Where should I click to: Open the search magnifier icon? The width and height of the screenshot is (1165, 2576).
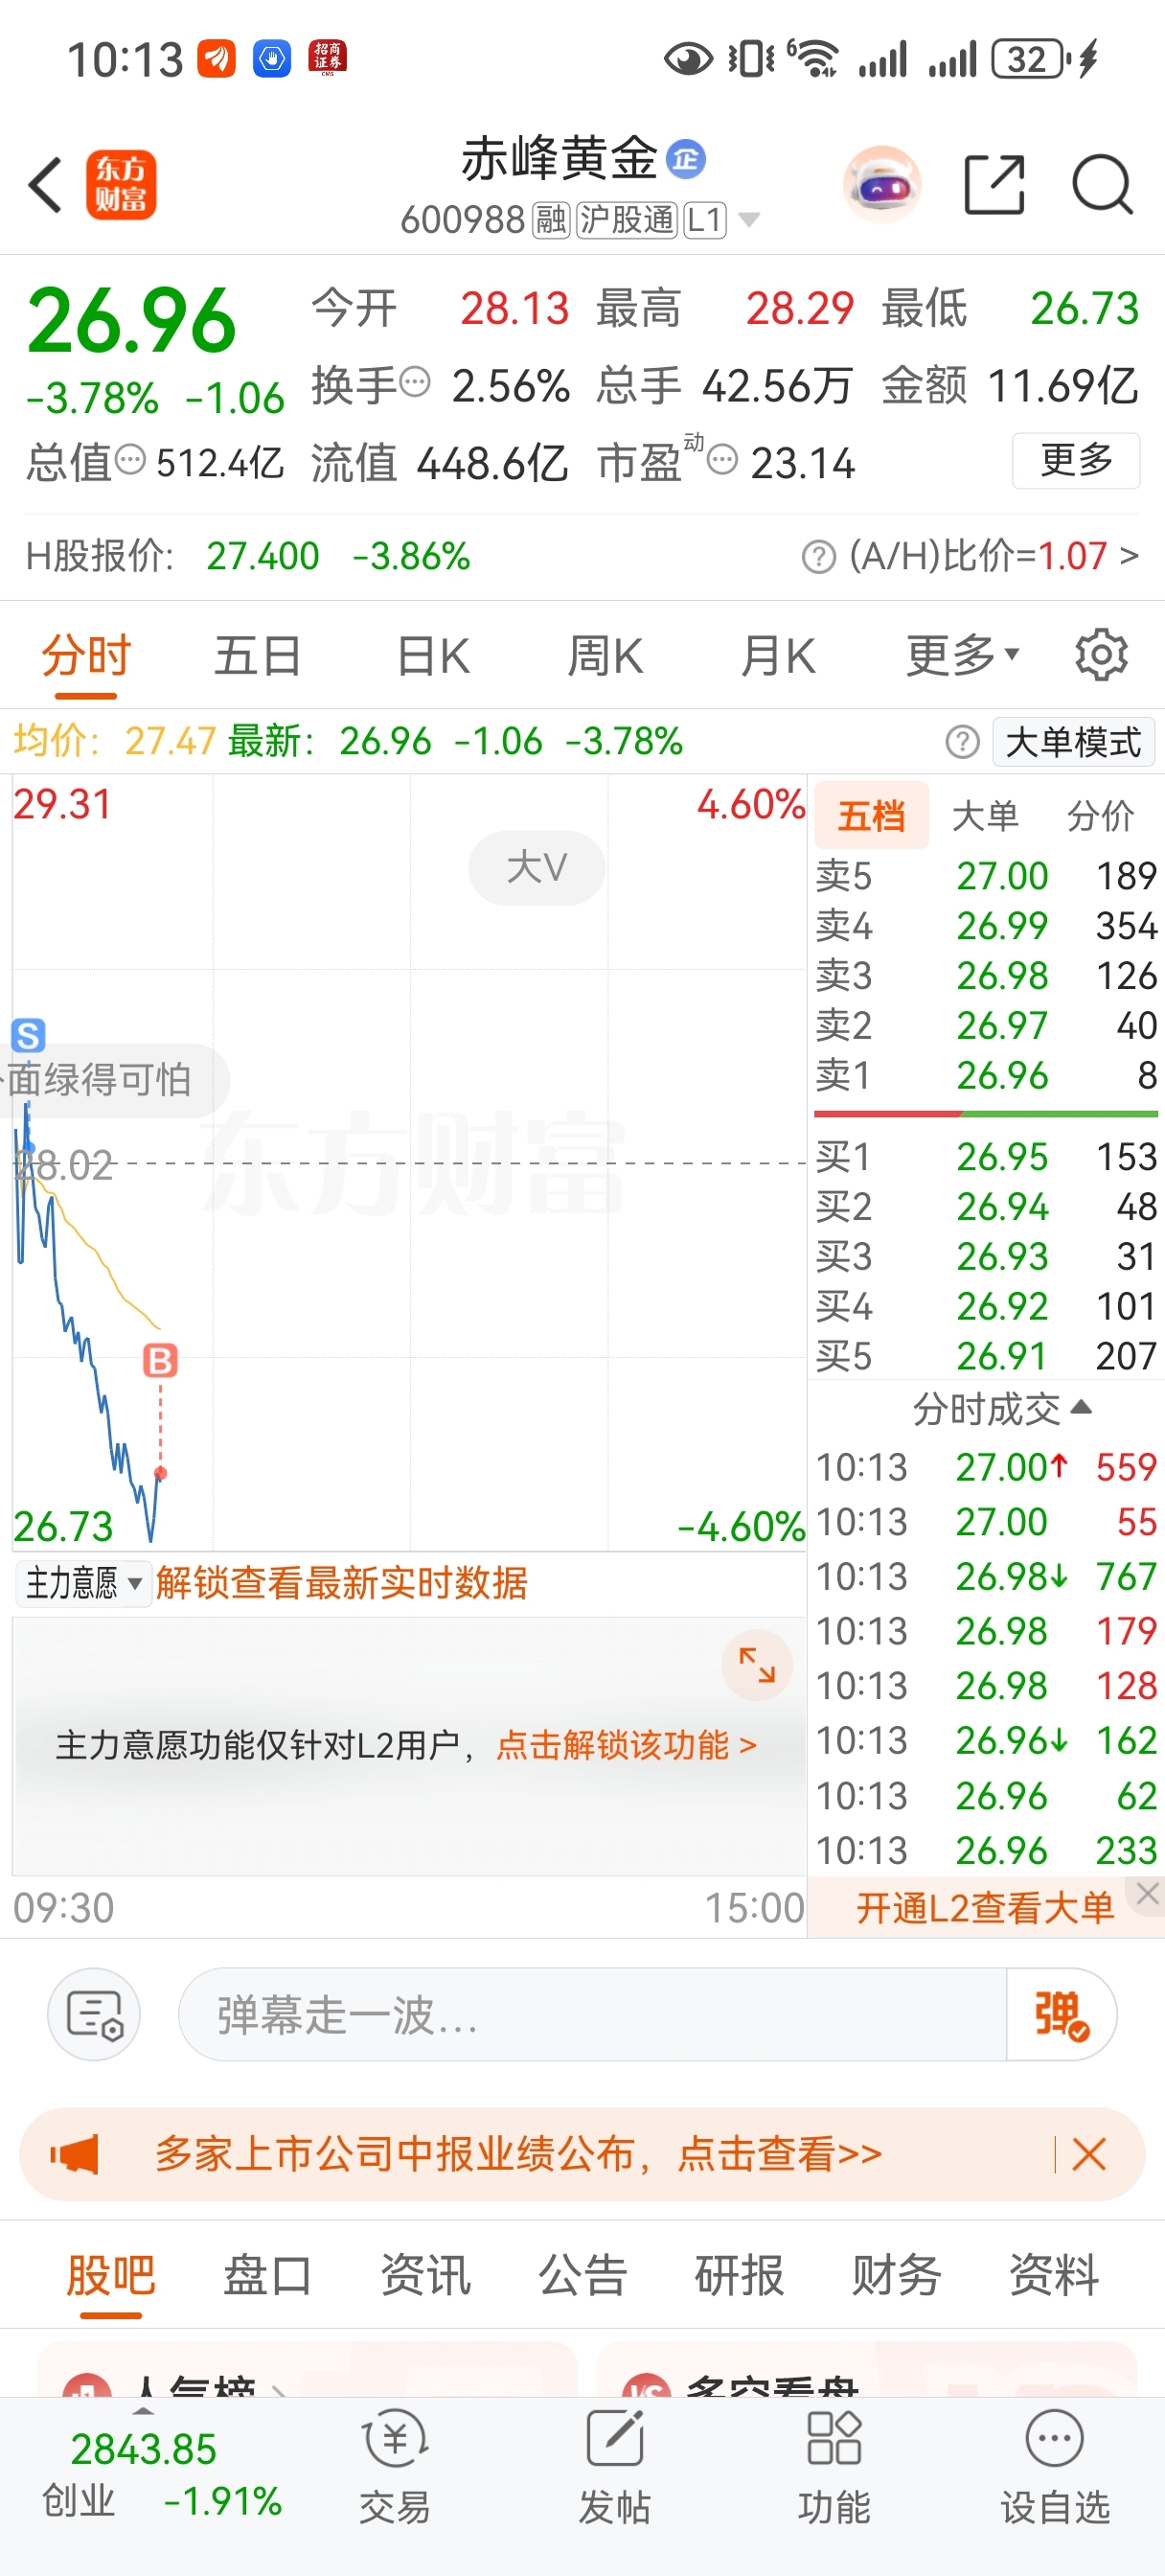(1102, 185)
